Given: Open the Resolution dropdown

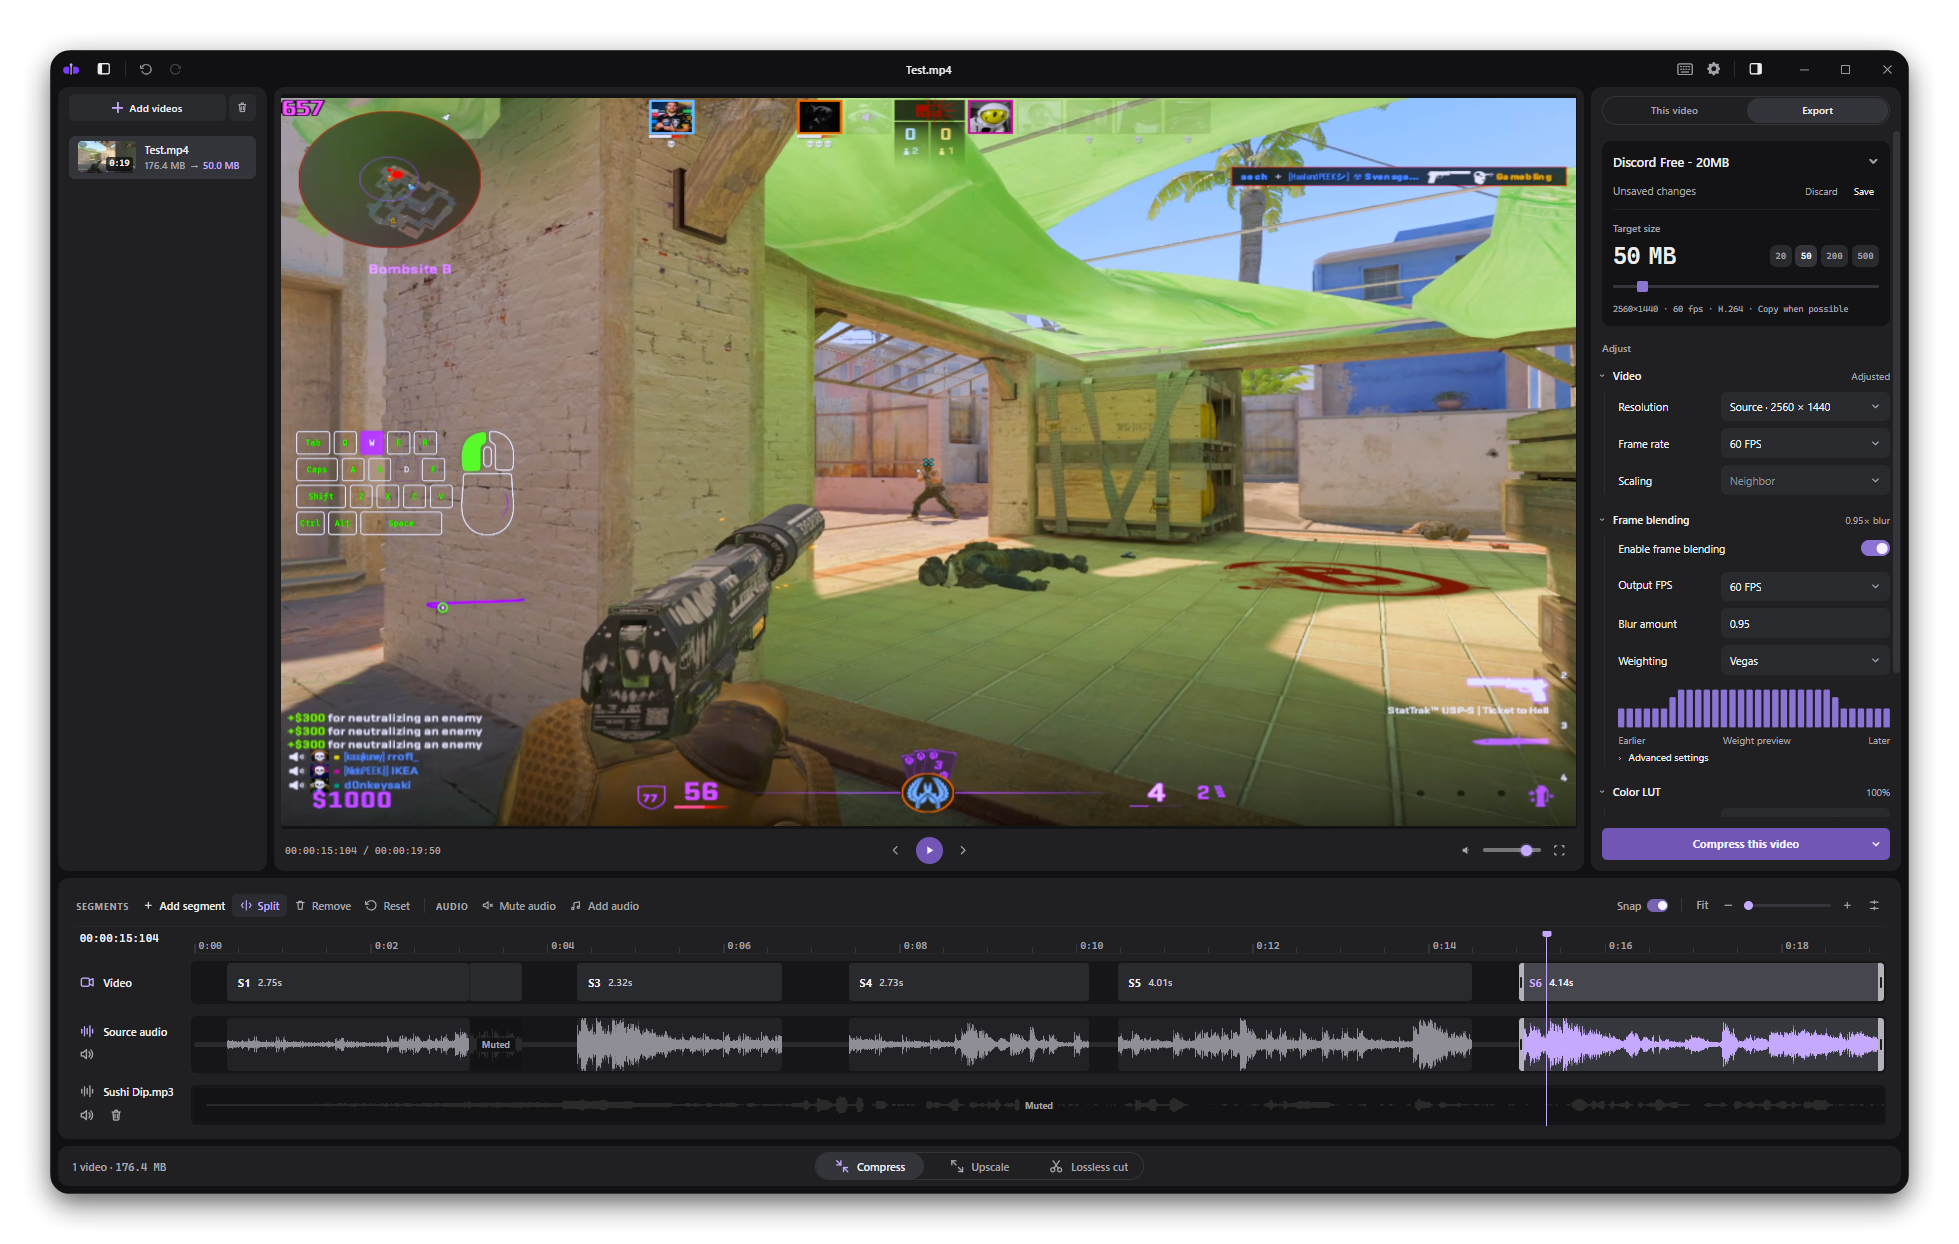Looking at the screenshot, I should (x=1805, y=407).
